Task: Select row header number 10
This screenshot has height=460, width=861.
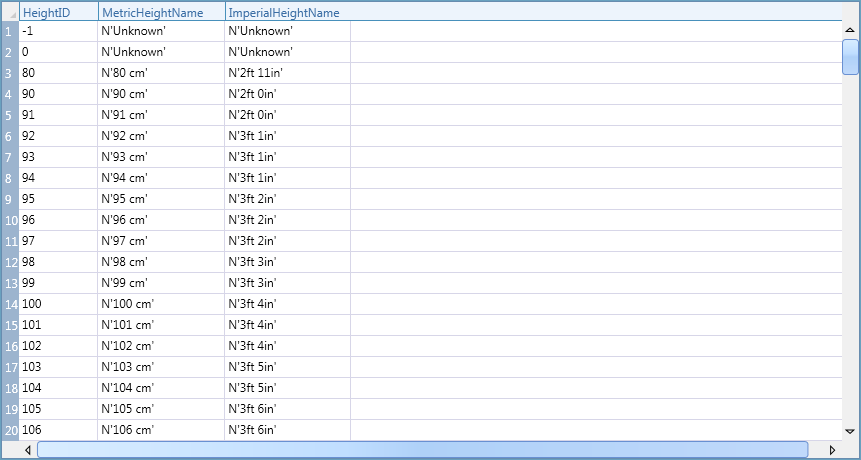Action: [10, 220]
